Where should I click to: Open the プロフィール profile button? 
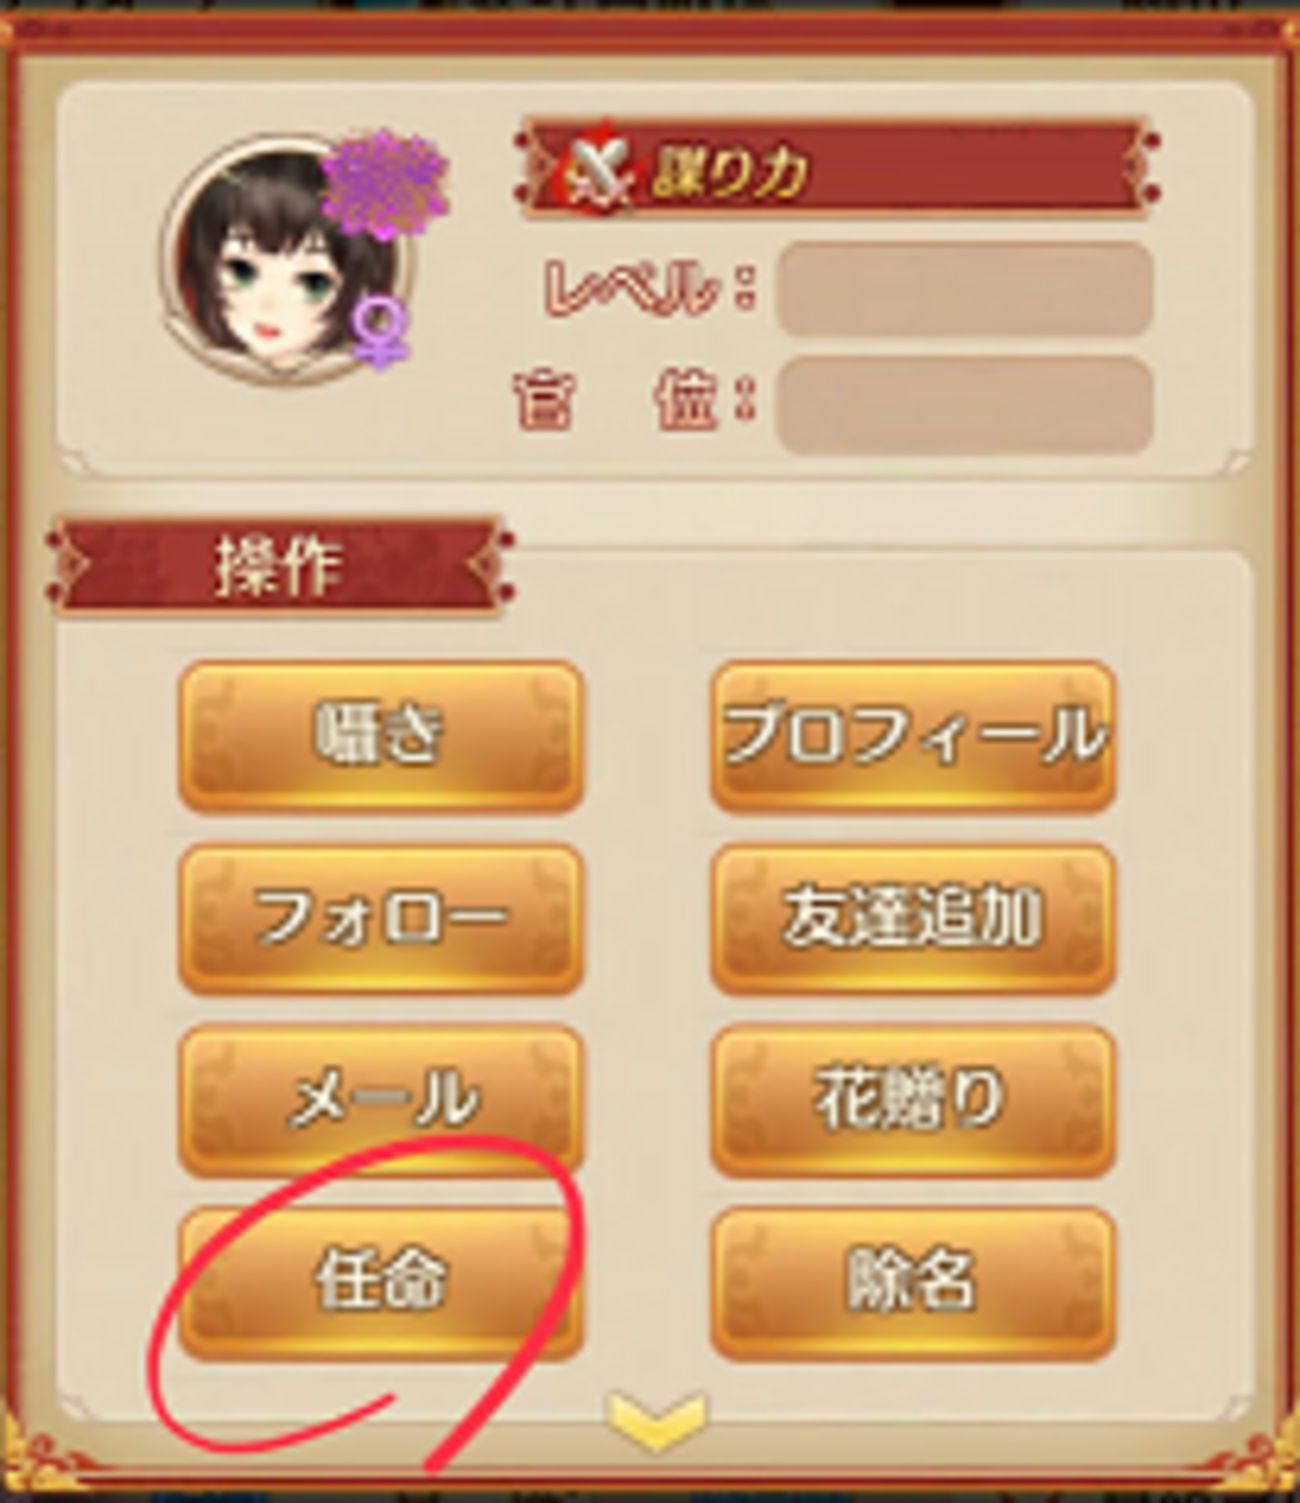coord(913,736)
